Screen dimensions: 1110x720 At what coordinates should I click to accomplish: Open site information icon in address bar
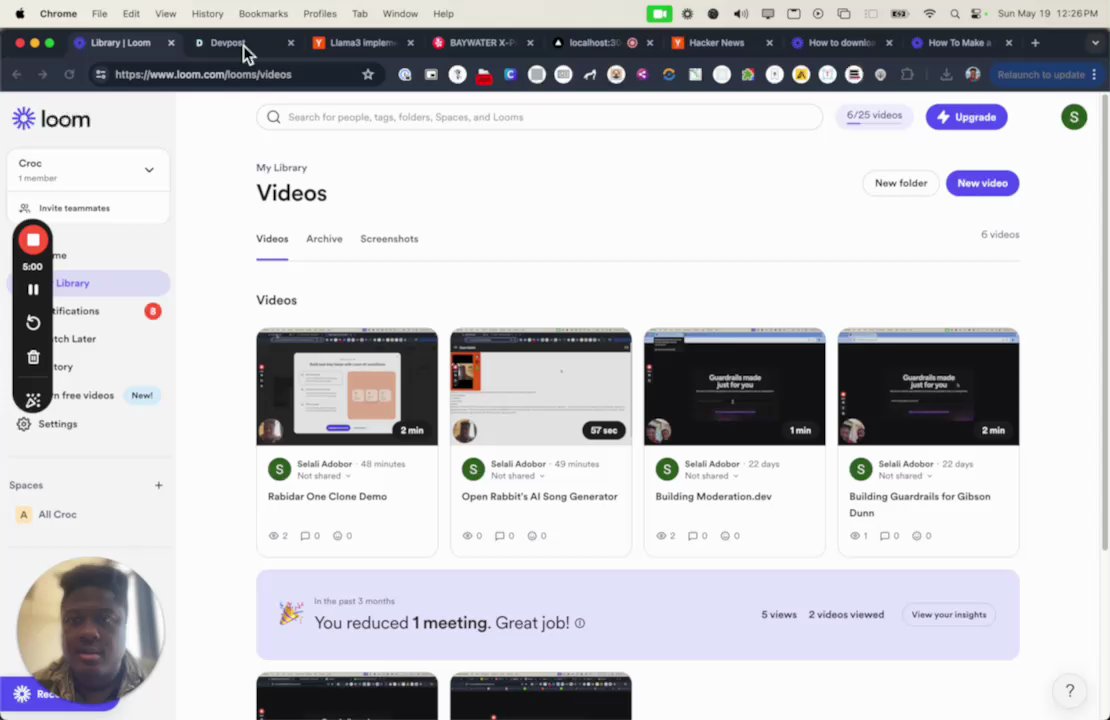101,74
